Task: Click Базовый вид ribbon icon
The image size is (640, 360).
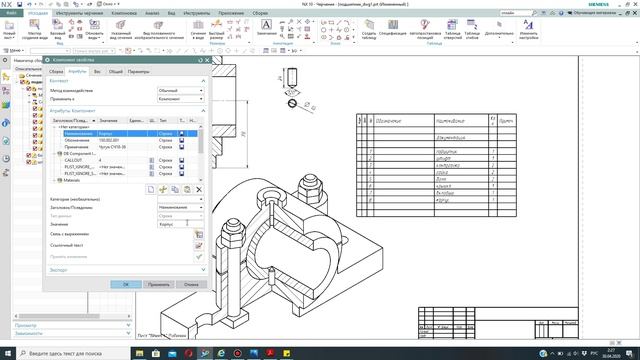Action: click(x=58, y=29)
